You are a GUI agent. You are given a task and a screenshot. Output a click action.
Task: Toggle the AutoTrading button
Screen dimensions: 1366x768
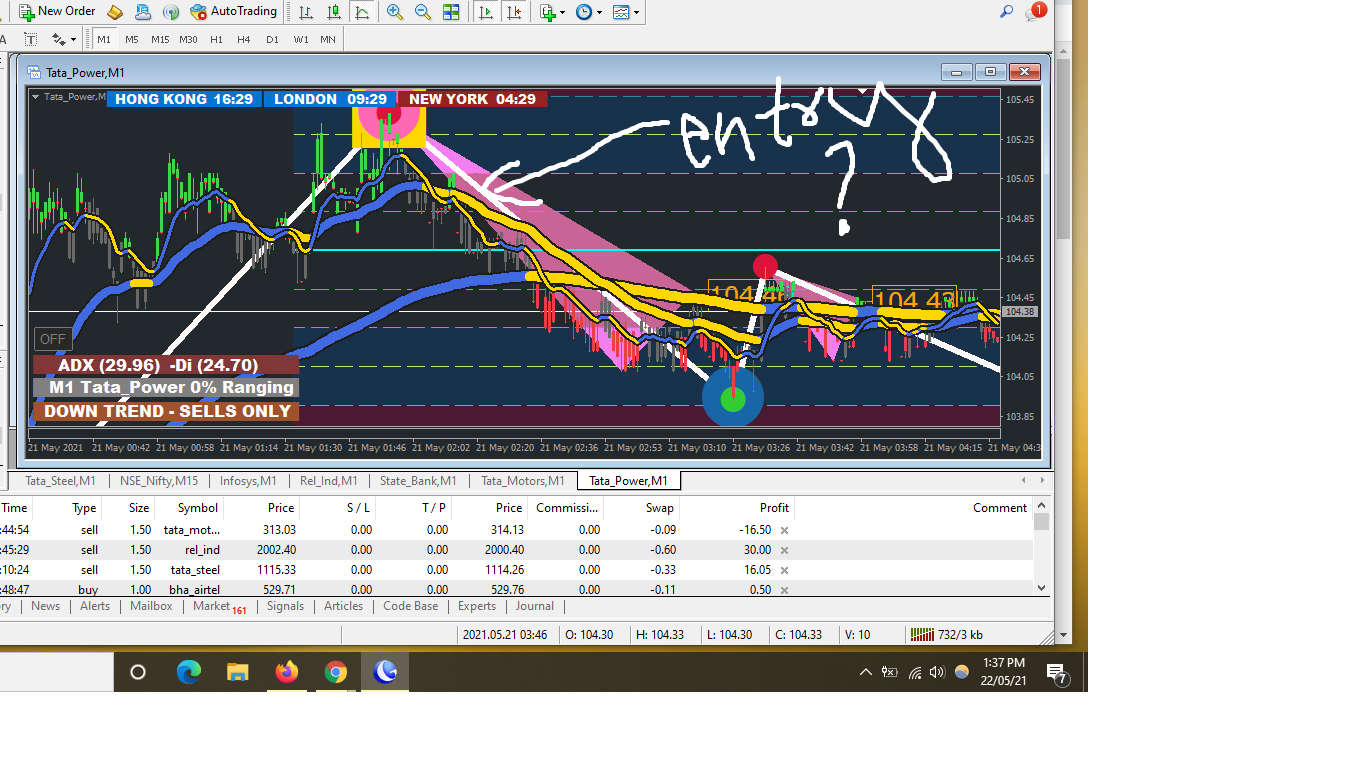click(234, 12)
